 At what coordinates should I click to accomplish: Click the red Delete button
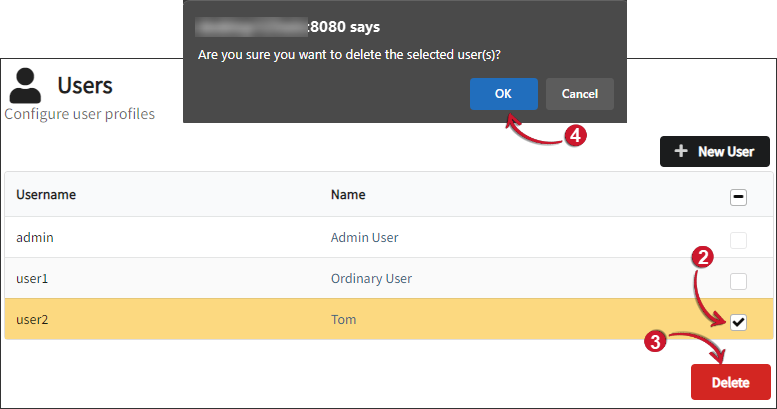(x=731, y=382)
